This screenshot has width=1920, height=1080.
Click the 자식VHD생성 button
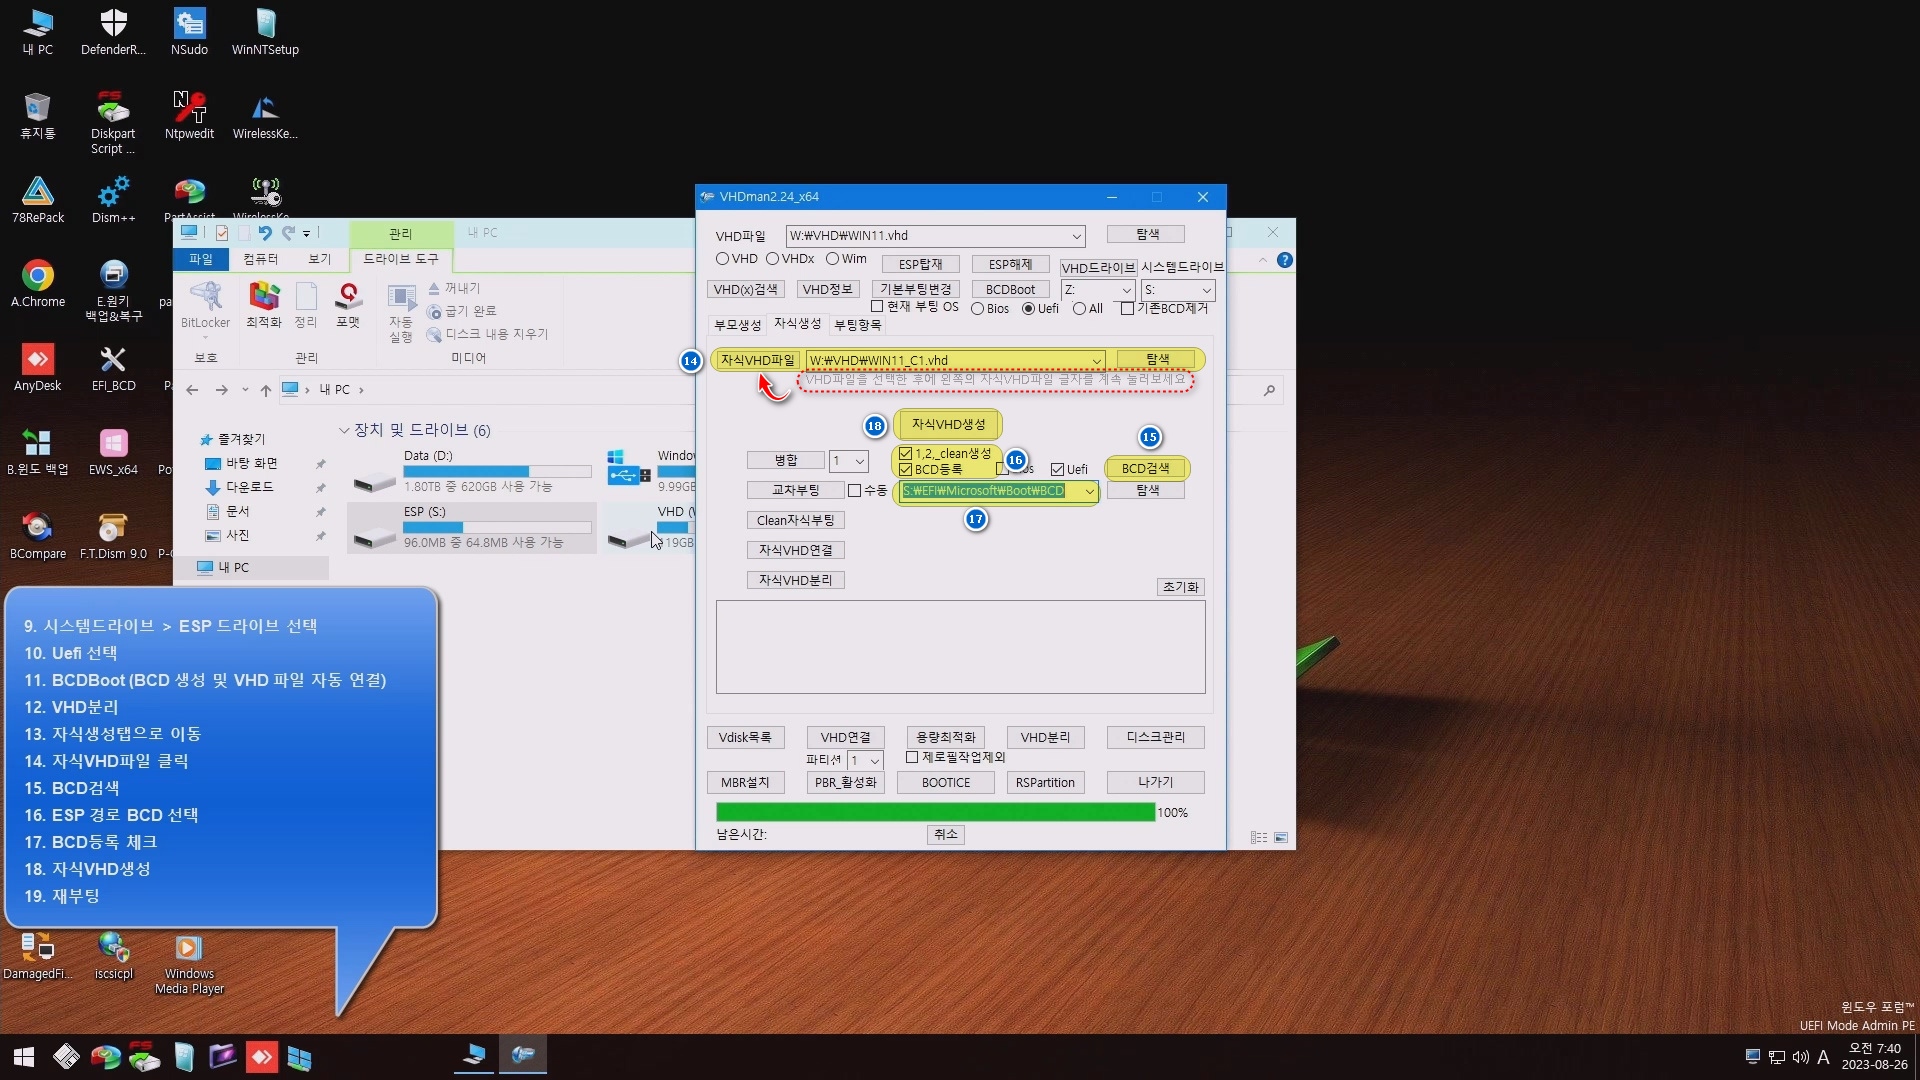(948, 424)
